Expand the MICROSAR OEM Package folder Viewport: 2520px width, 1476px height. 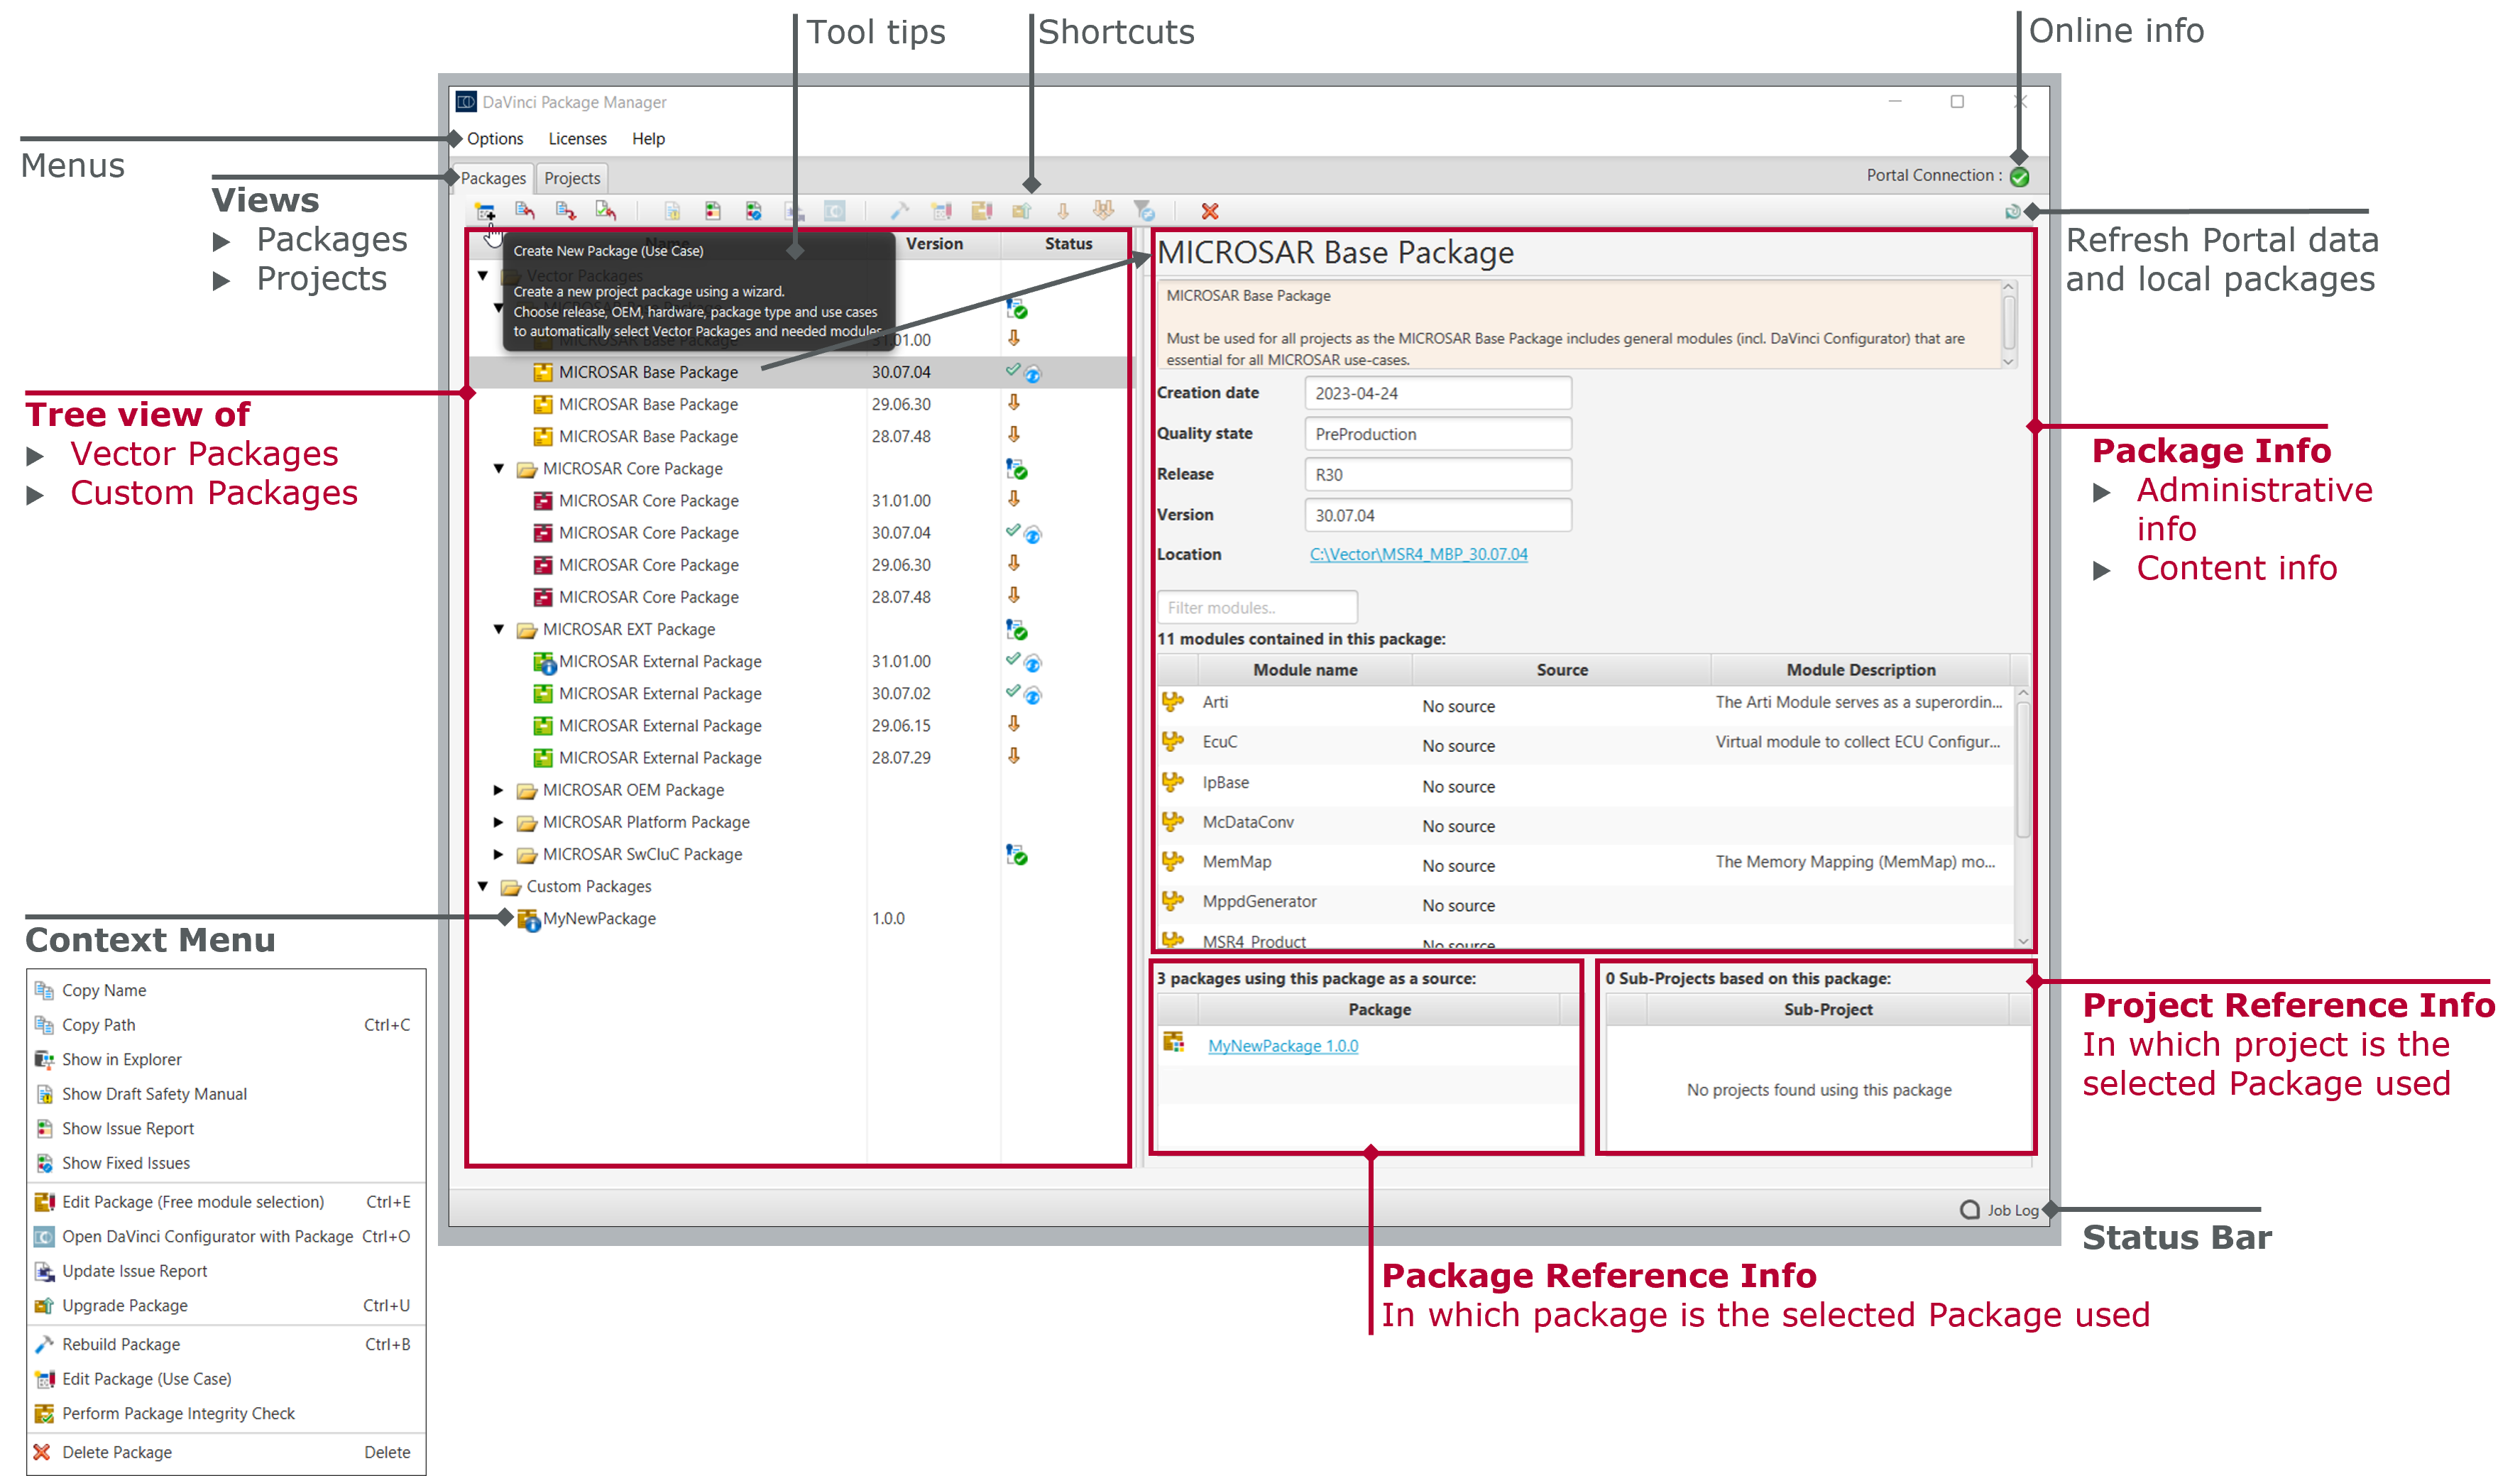499,790
